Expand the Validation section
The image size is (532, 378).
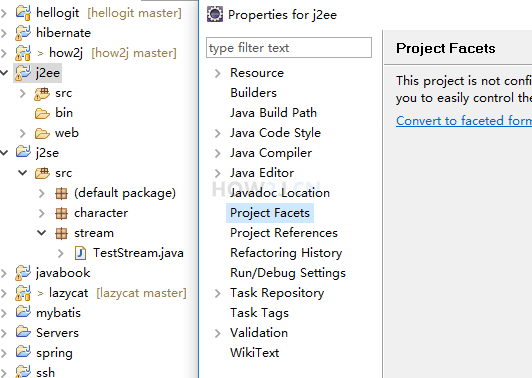(x=217, y=334)
